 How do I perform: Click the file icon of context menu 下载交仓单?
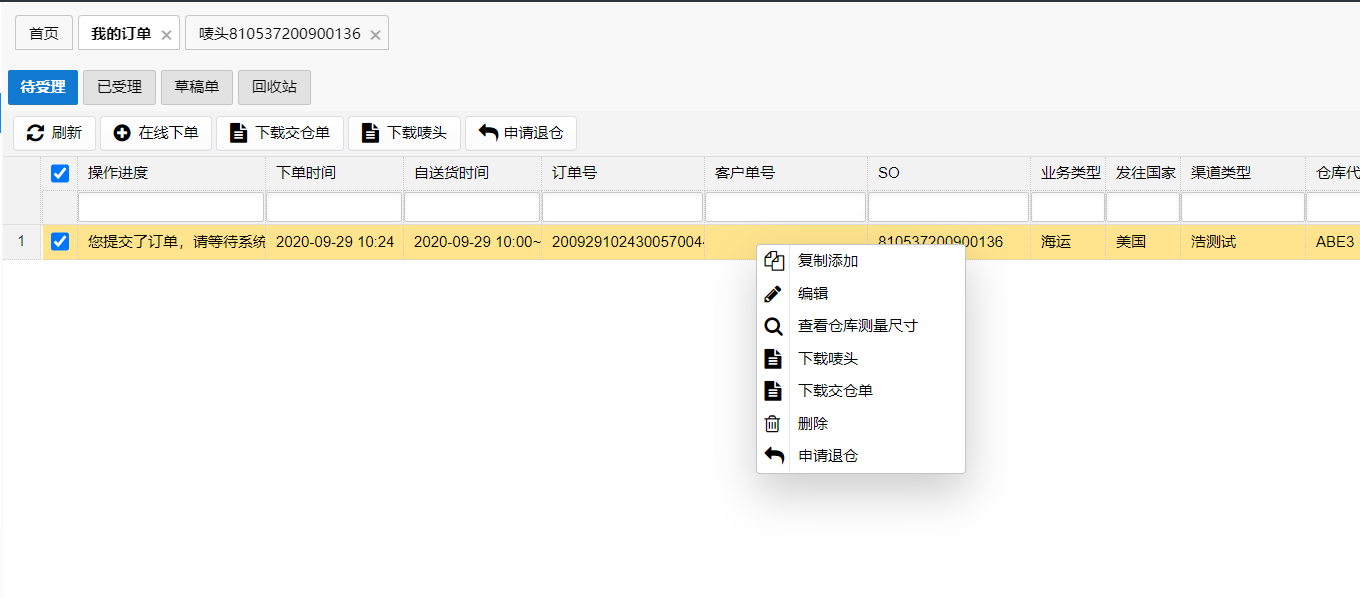point(772,391)
